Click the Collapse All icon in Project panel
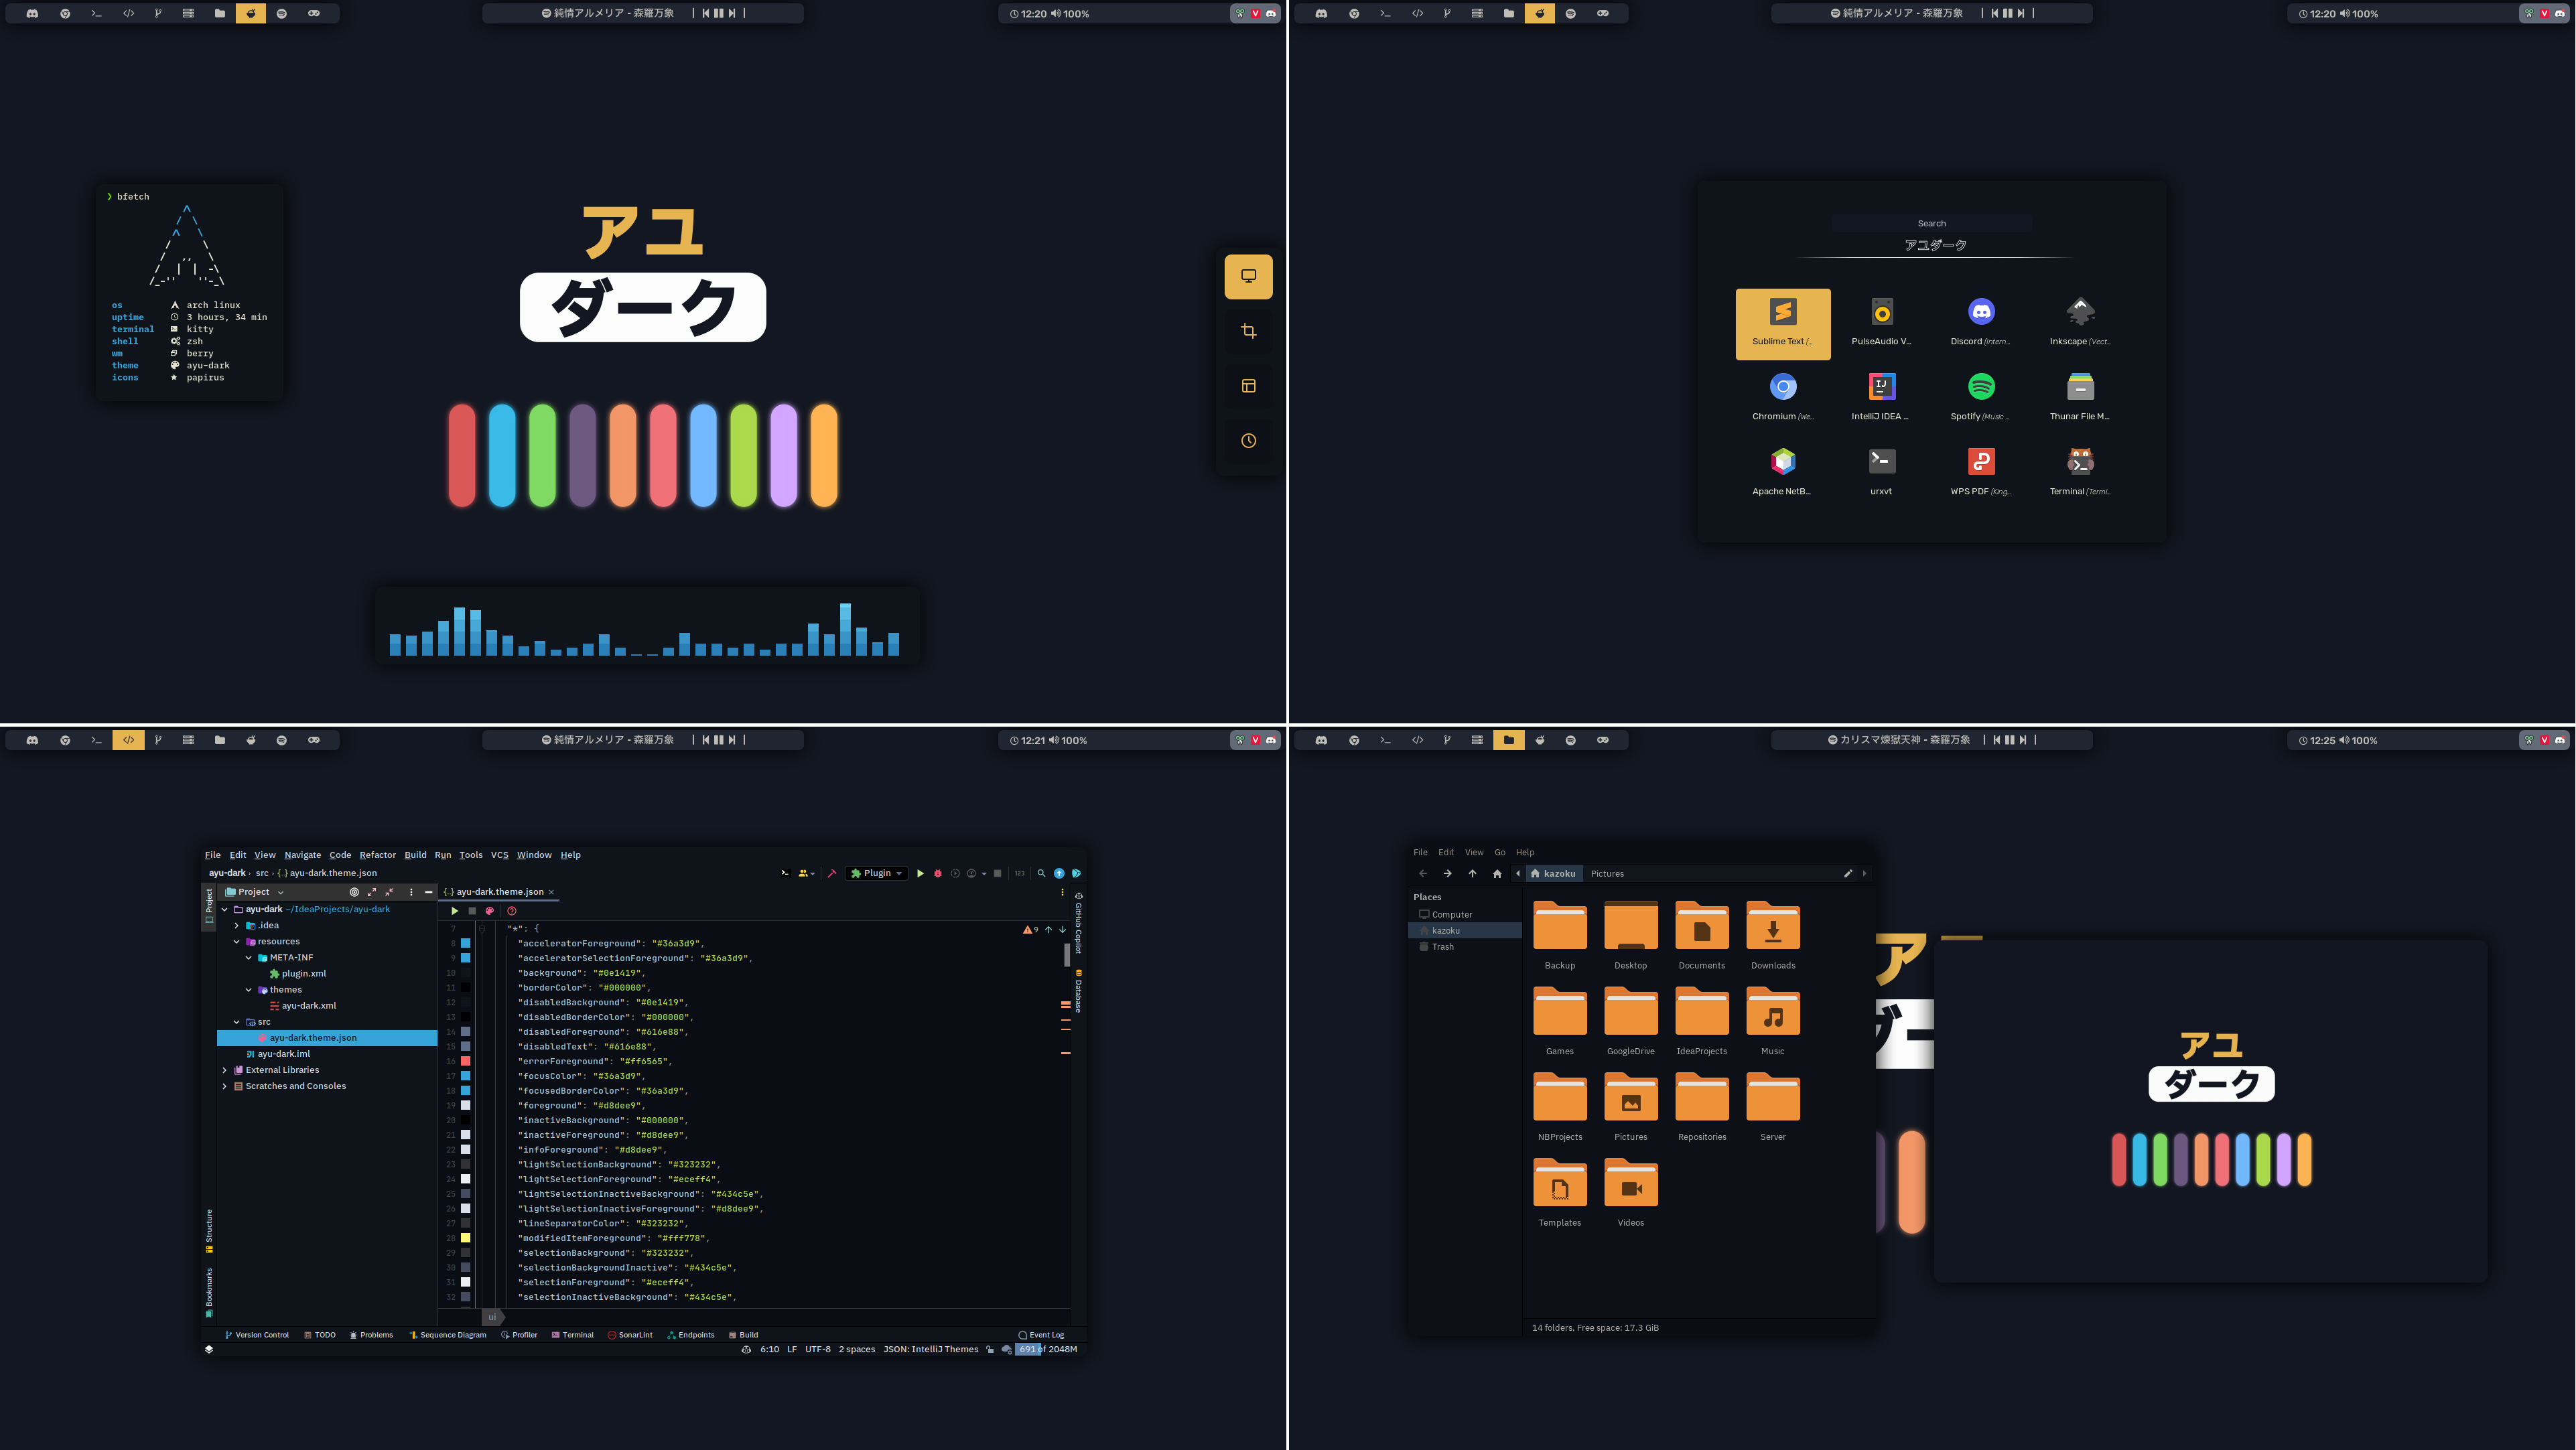Screen dimensions: 2576x1450 tap(389, 892)
